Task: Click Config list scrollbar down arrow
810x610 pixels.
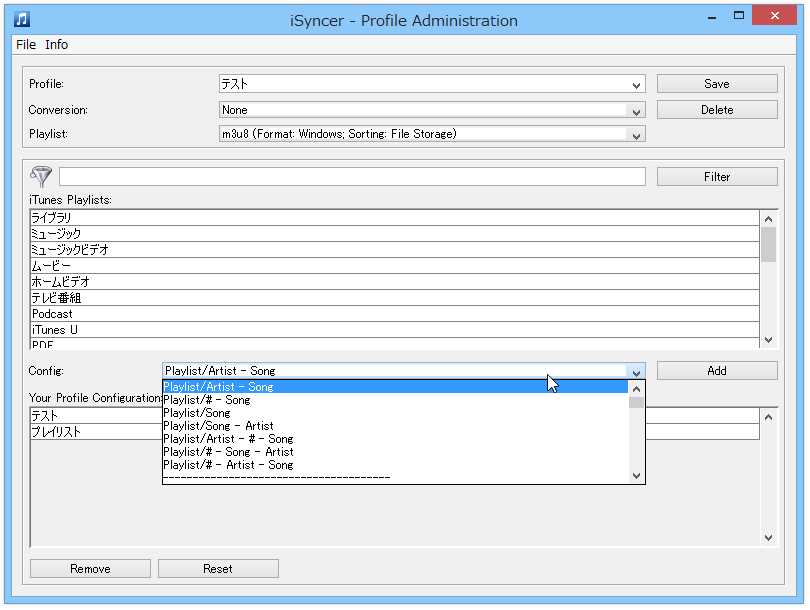Action: tap(636, 476)
